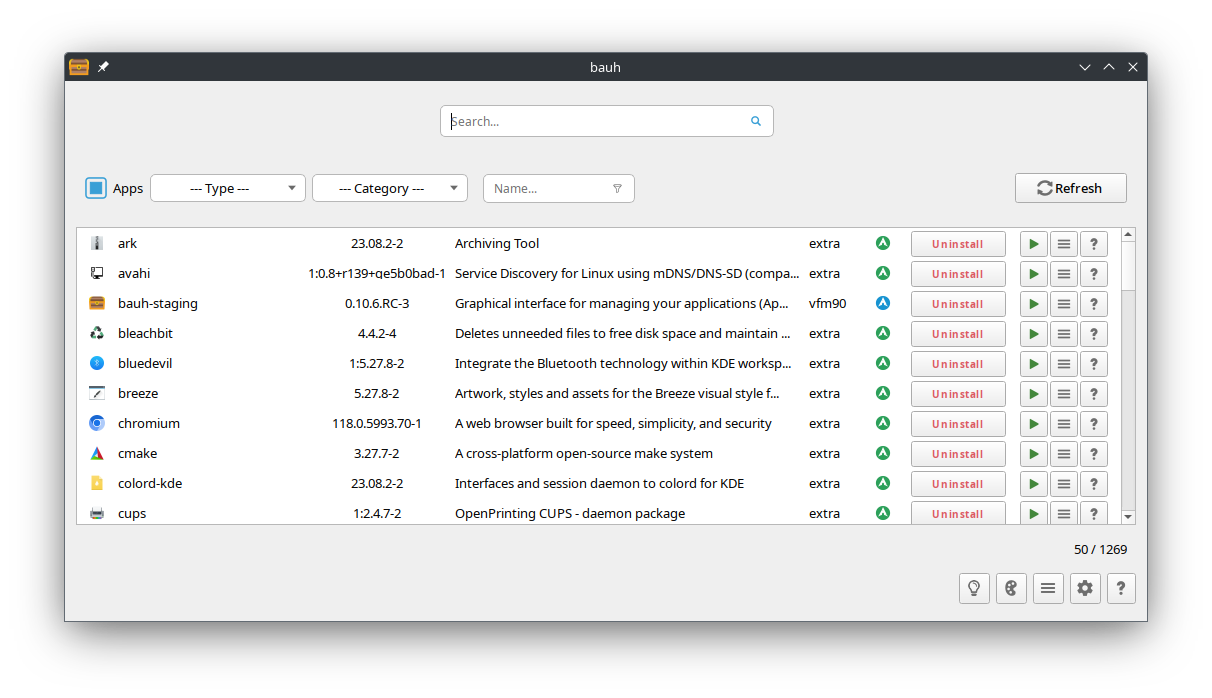Show info for cmake
This screenshot has height=698, width=1212.
(1094, 454)
